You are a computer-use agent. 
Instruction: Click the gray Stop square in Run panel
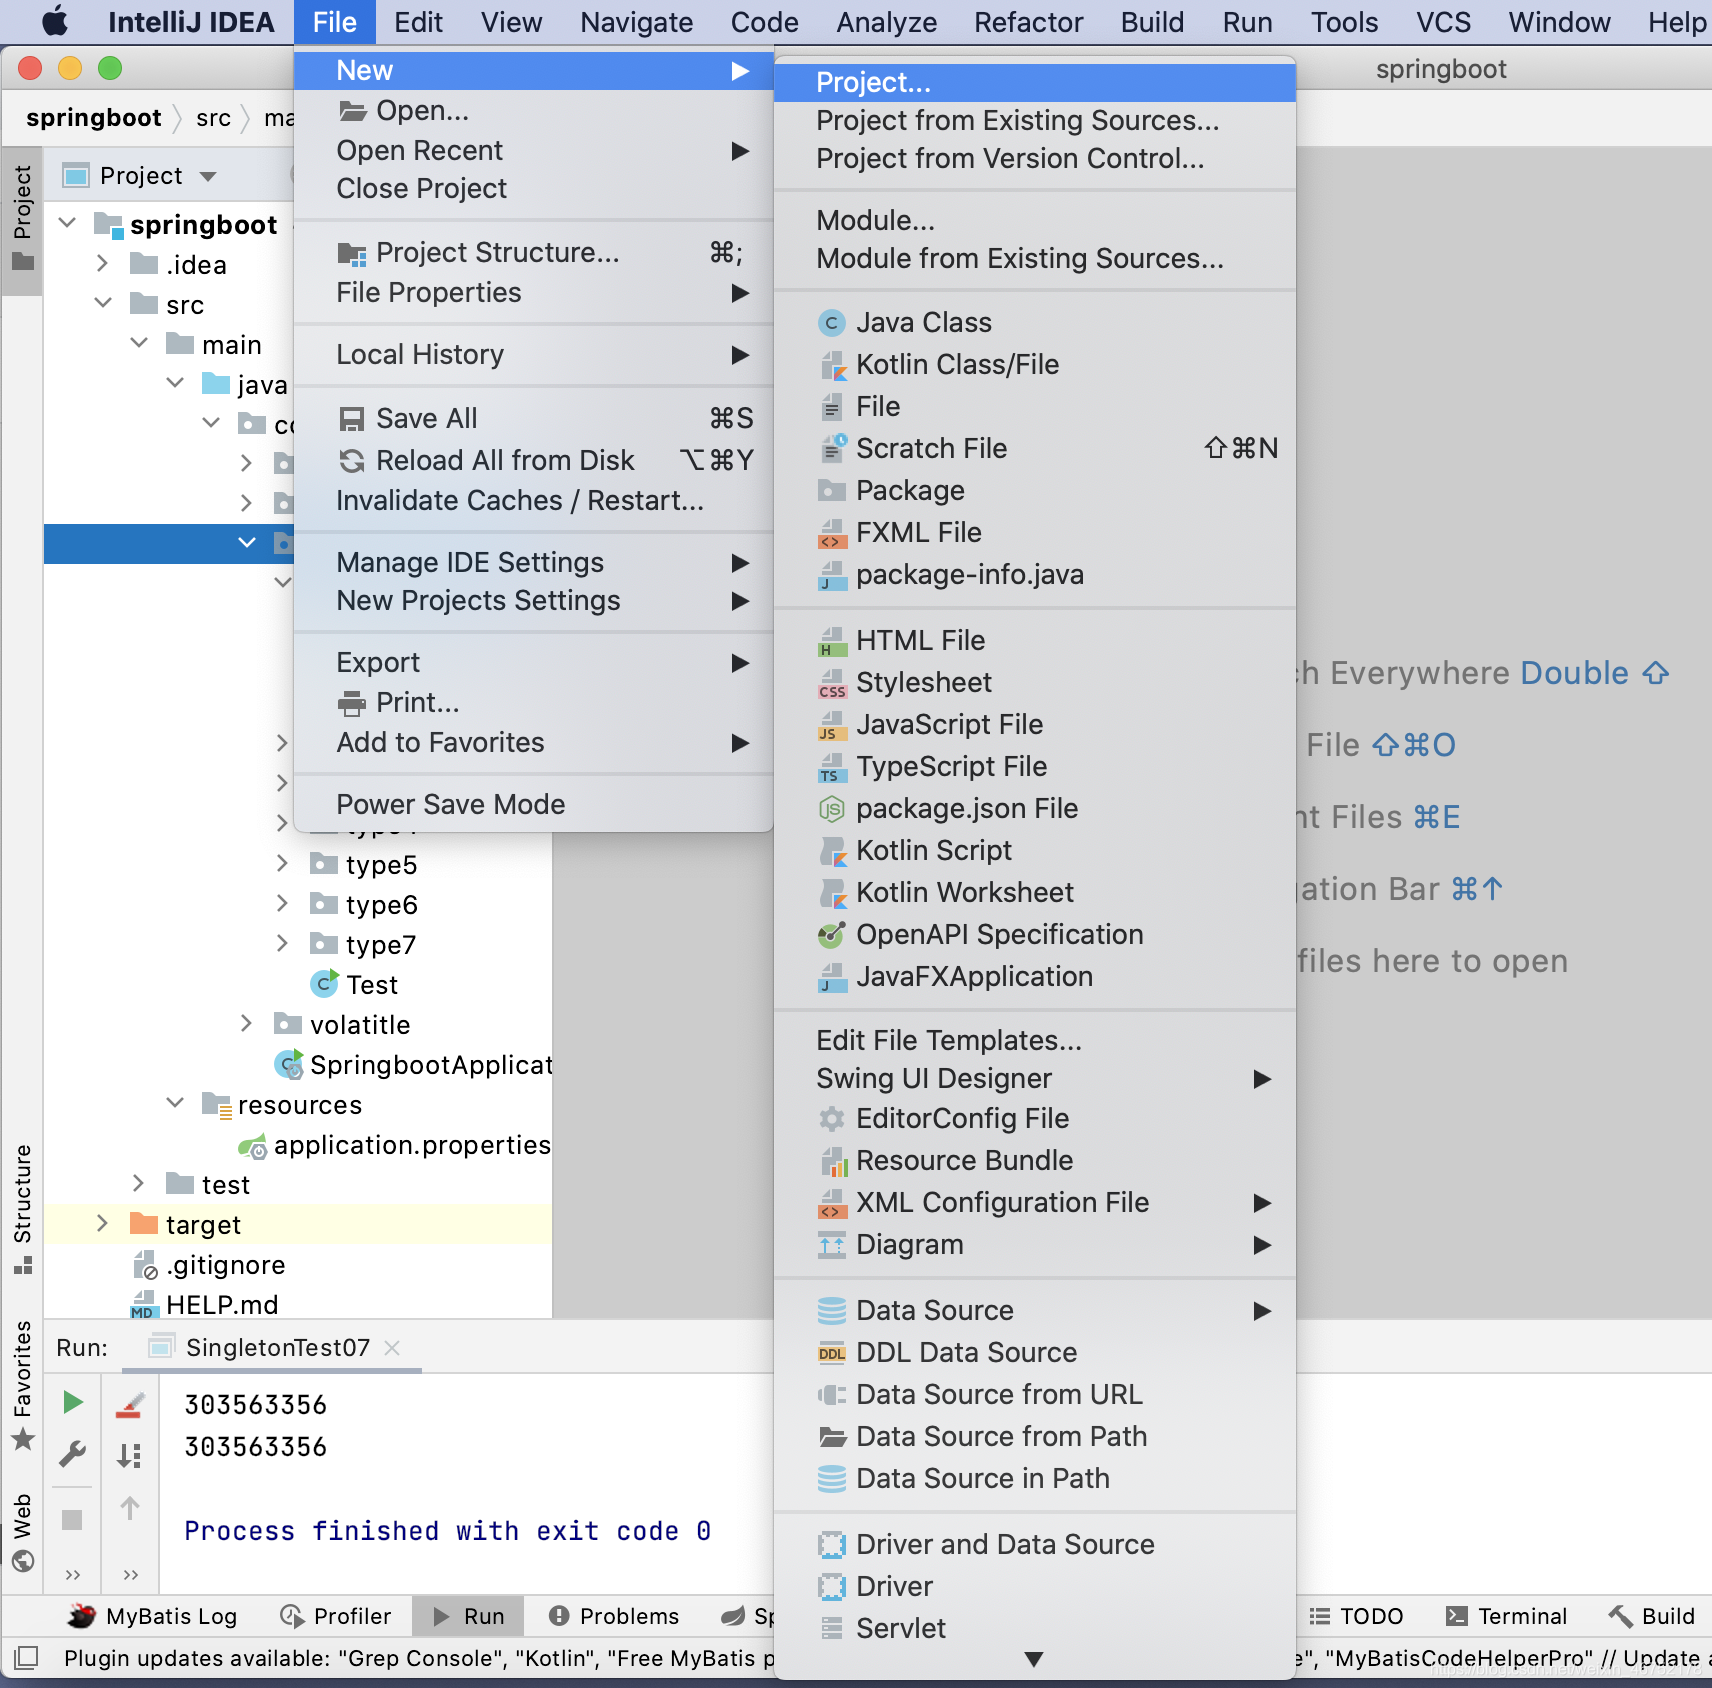tap(72, 1520)
